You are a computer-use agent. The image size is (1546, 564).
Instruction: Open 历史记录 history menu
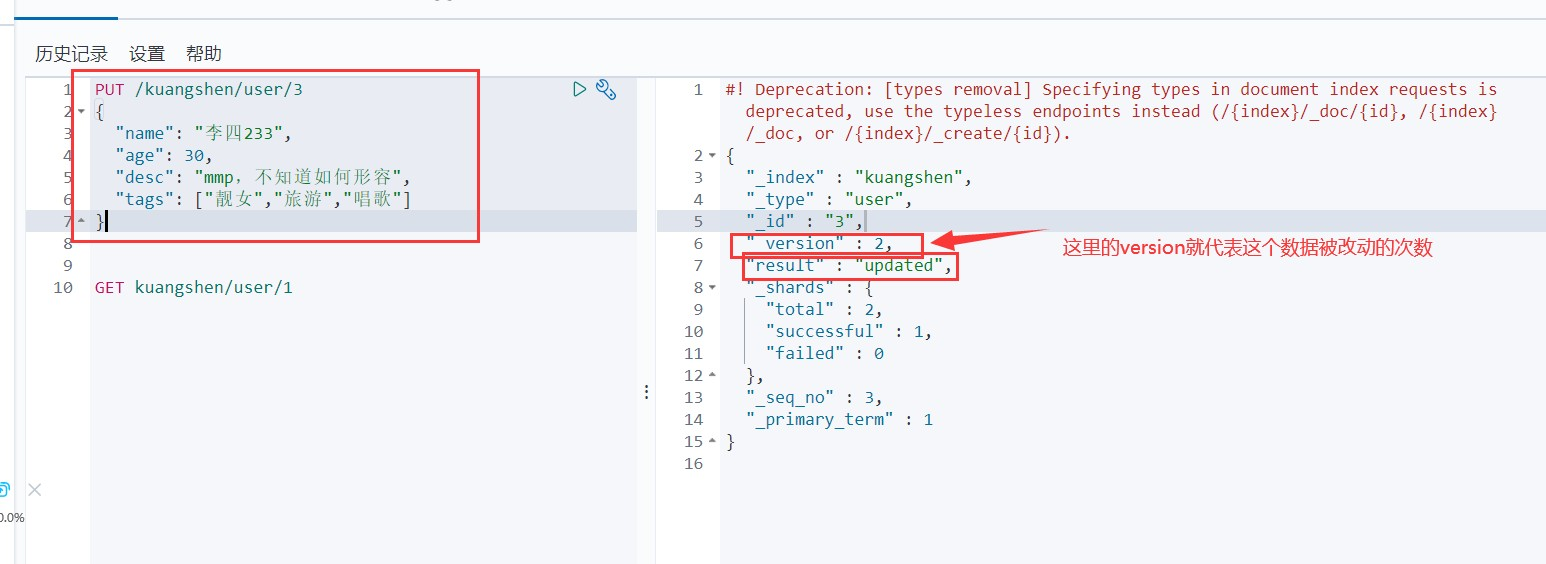pos(71,54)
